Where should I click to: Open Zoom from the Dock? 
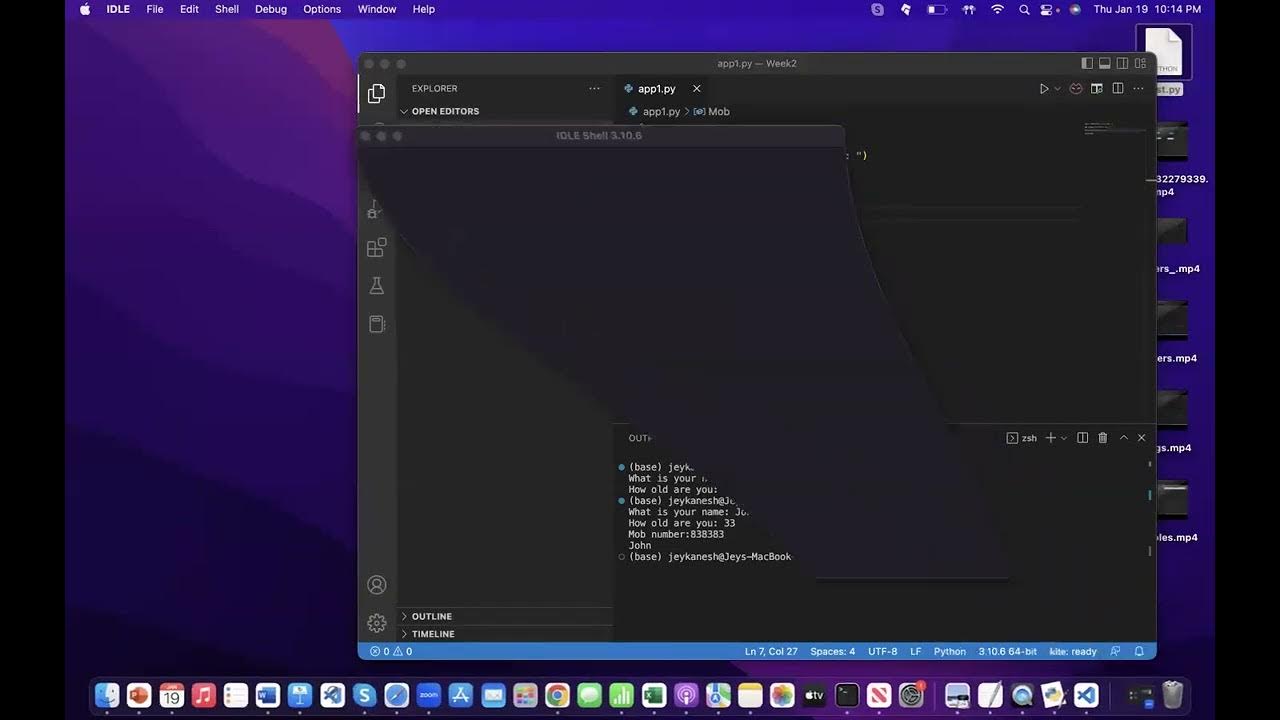[x=428, y=695]
